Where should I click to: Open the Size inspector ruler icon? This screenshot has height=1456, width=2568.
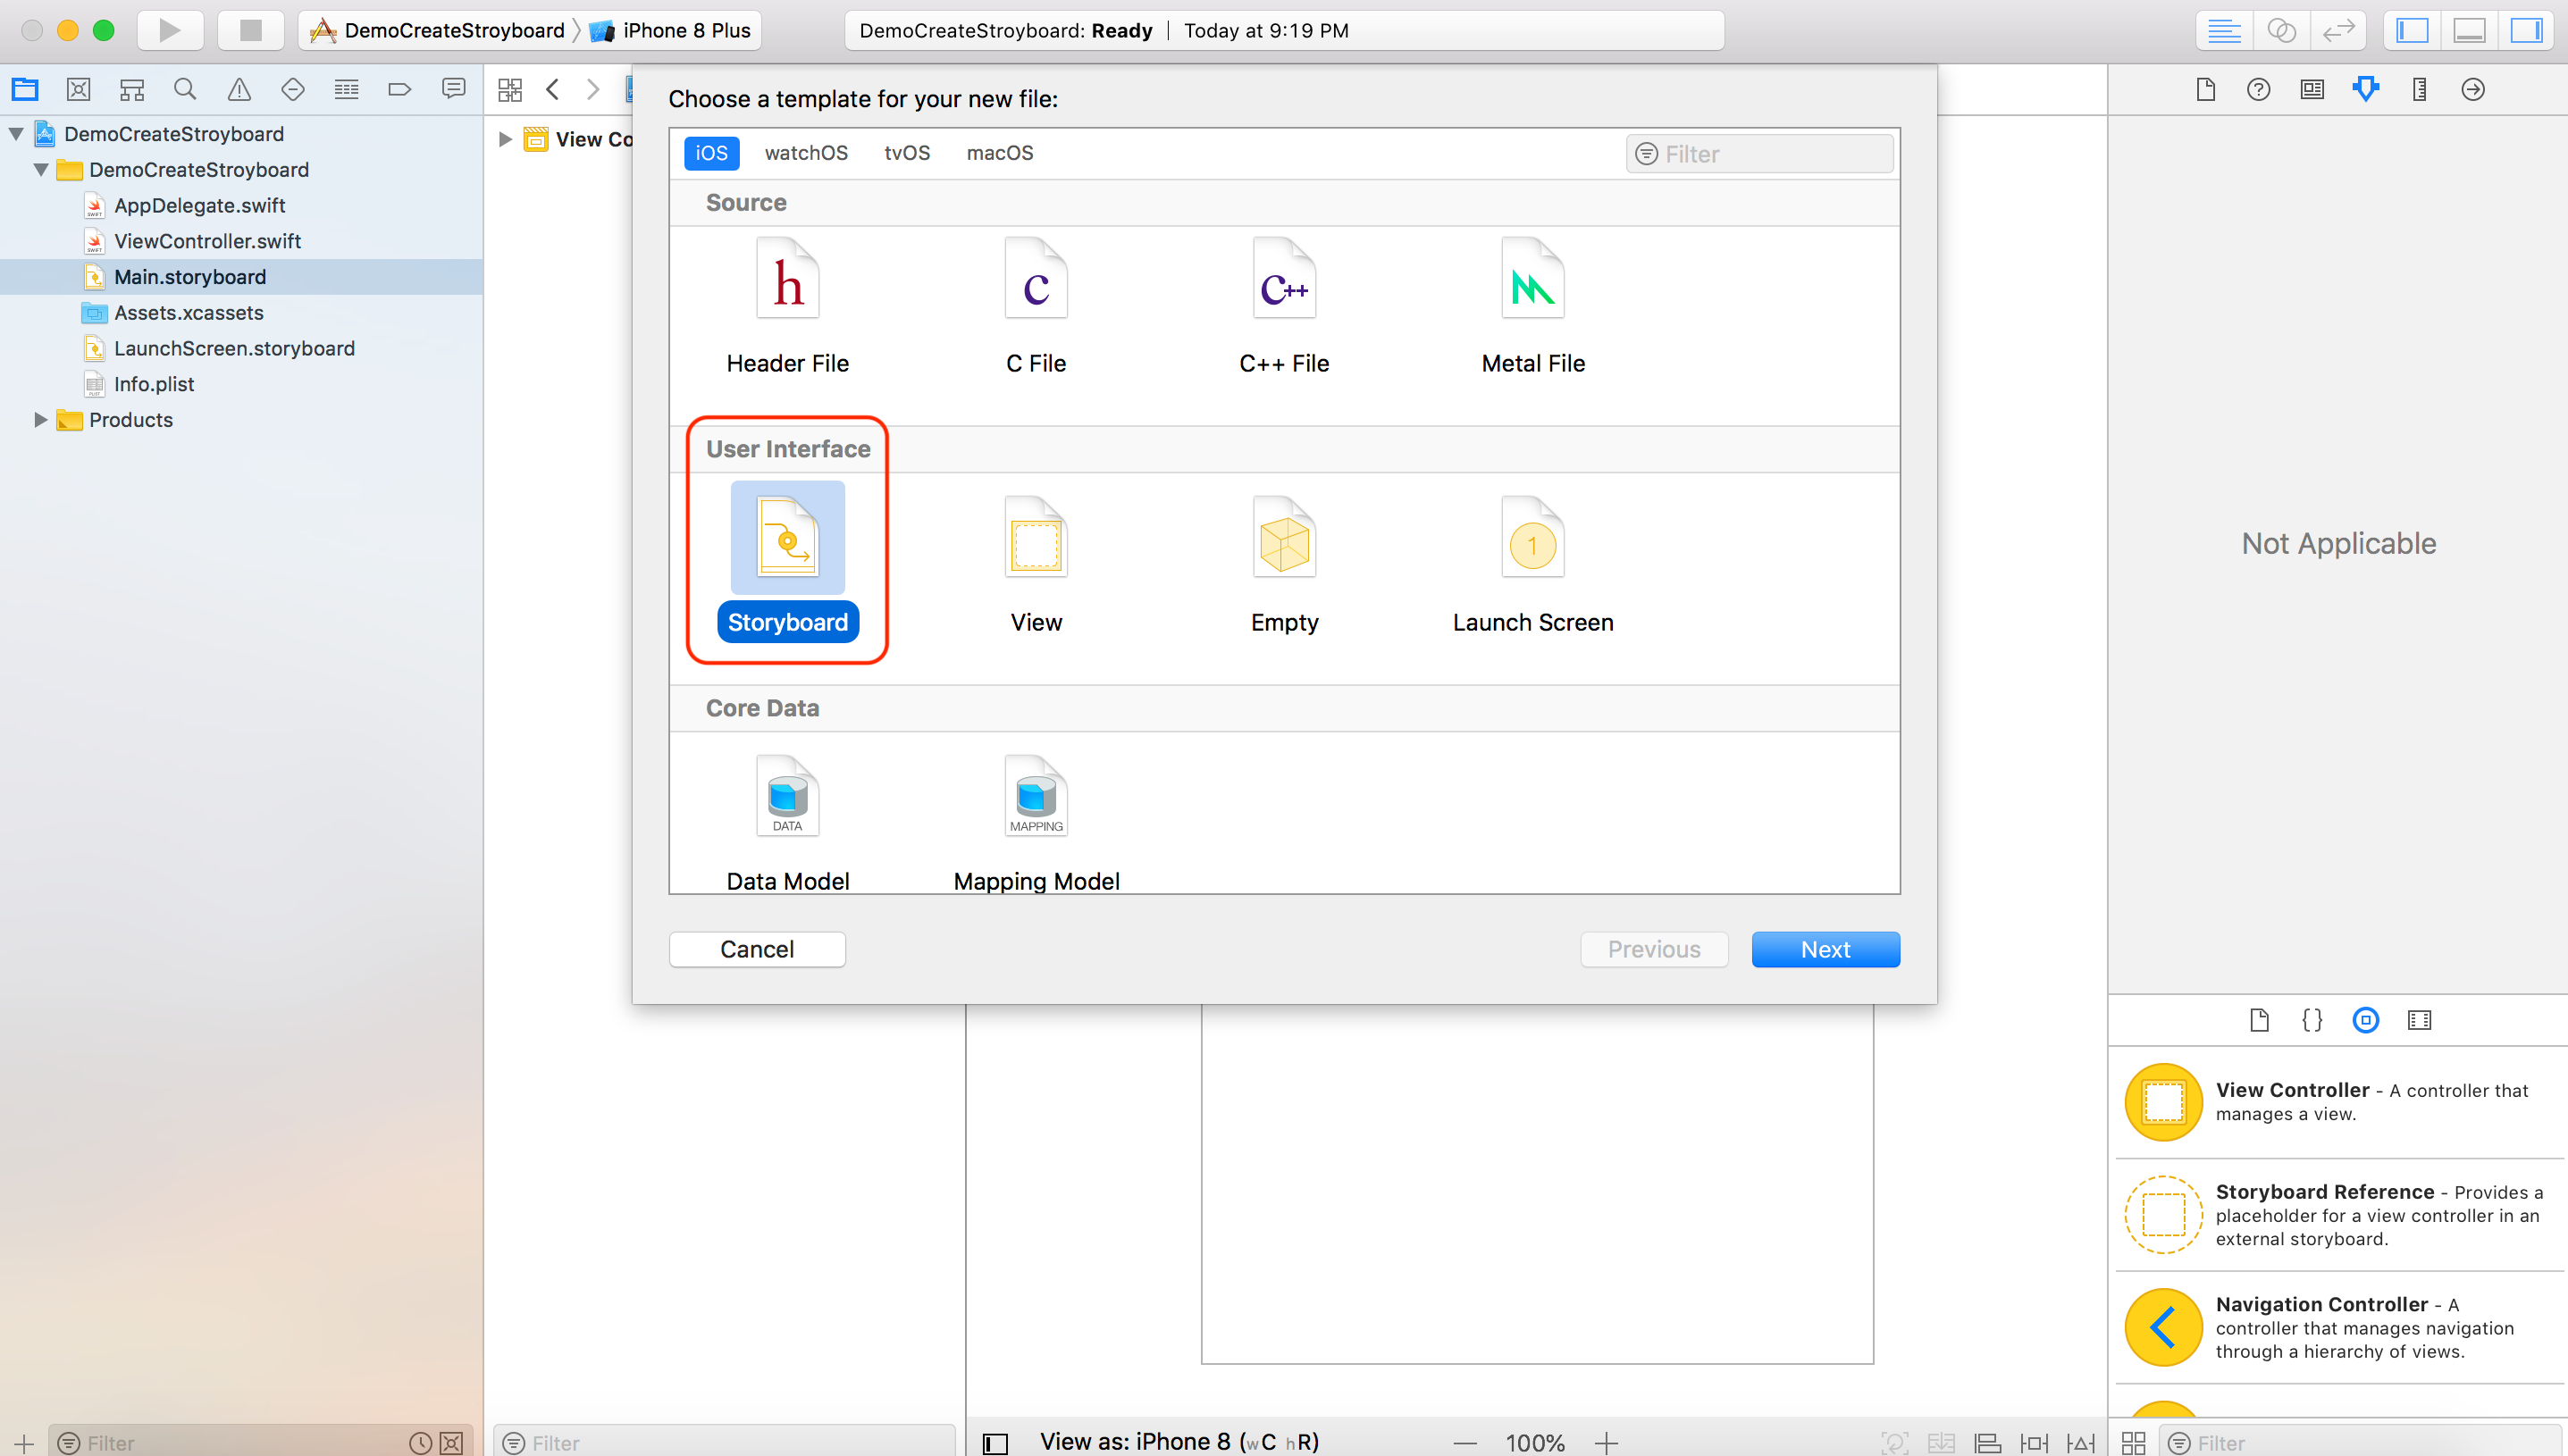[x=2419, y=89]
